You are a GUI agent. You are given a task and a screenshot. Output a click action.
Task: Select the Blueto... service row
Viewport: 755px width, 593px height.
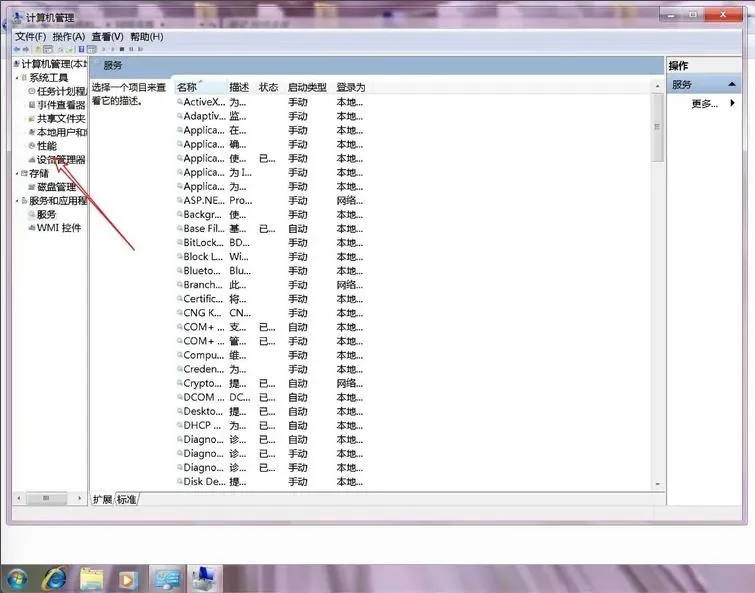tap(270, 271)
